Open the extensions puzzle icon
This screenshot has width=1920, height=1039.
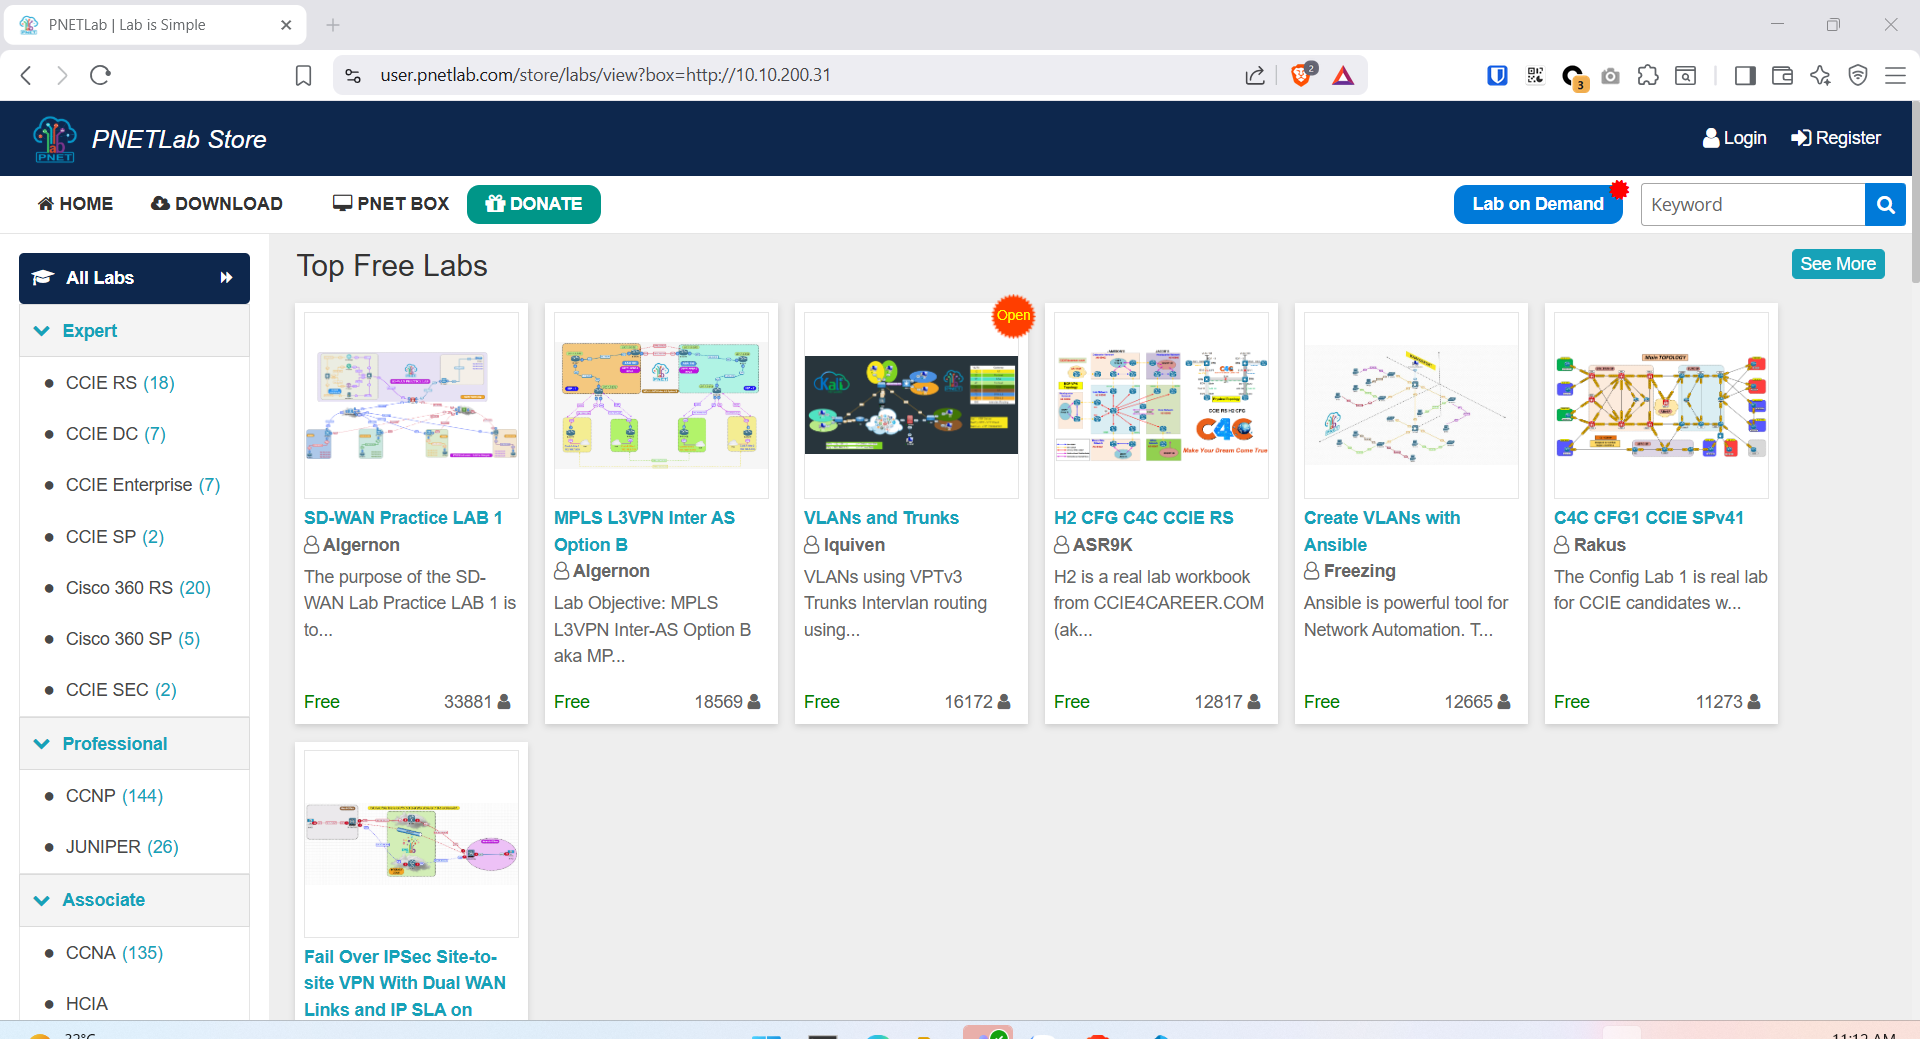coord(1648,75)
